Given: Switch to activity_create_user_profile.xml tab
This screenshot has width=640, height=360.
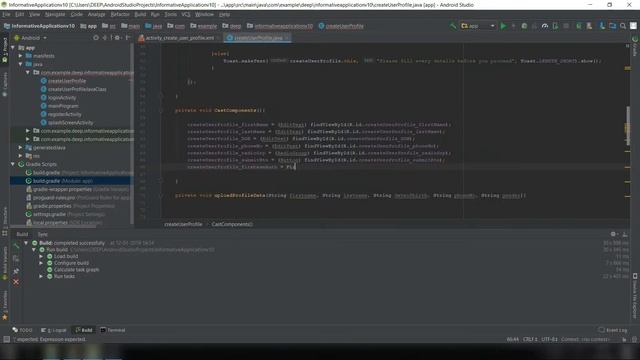Looking at the screenshot, I should [x=179, y=38].
